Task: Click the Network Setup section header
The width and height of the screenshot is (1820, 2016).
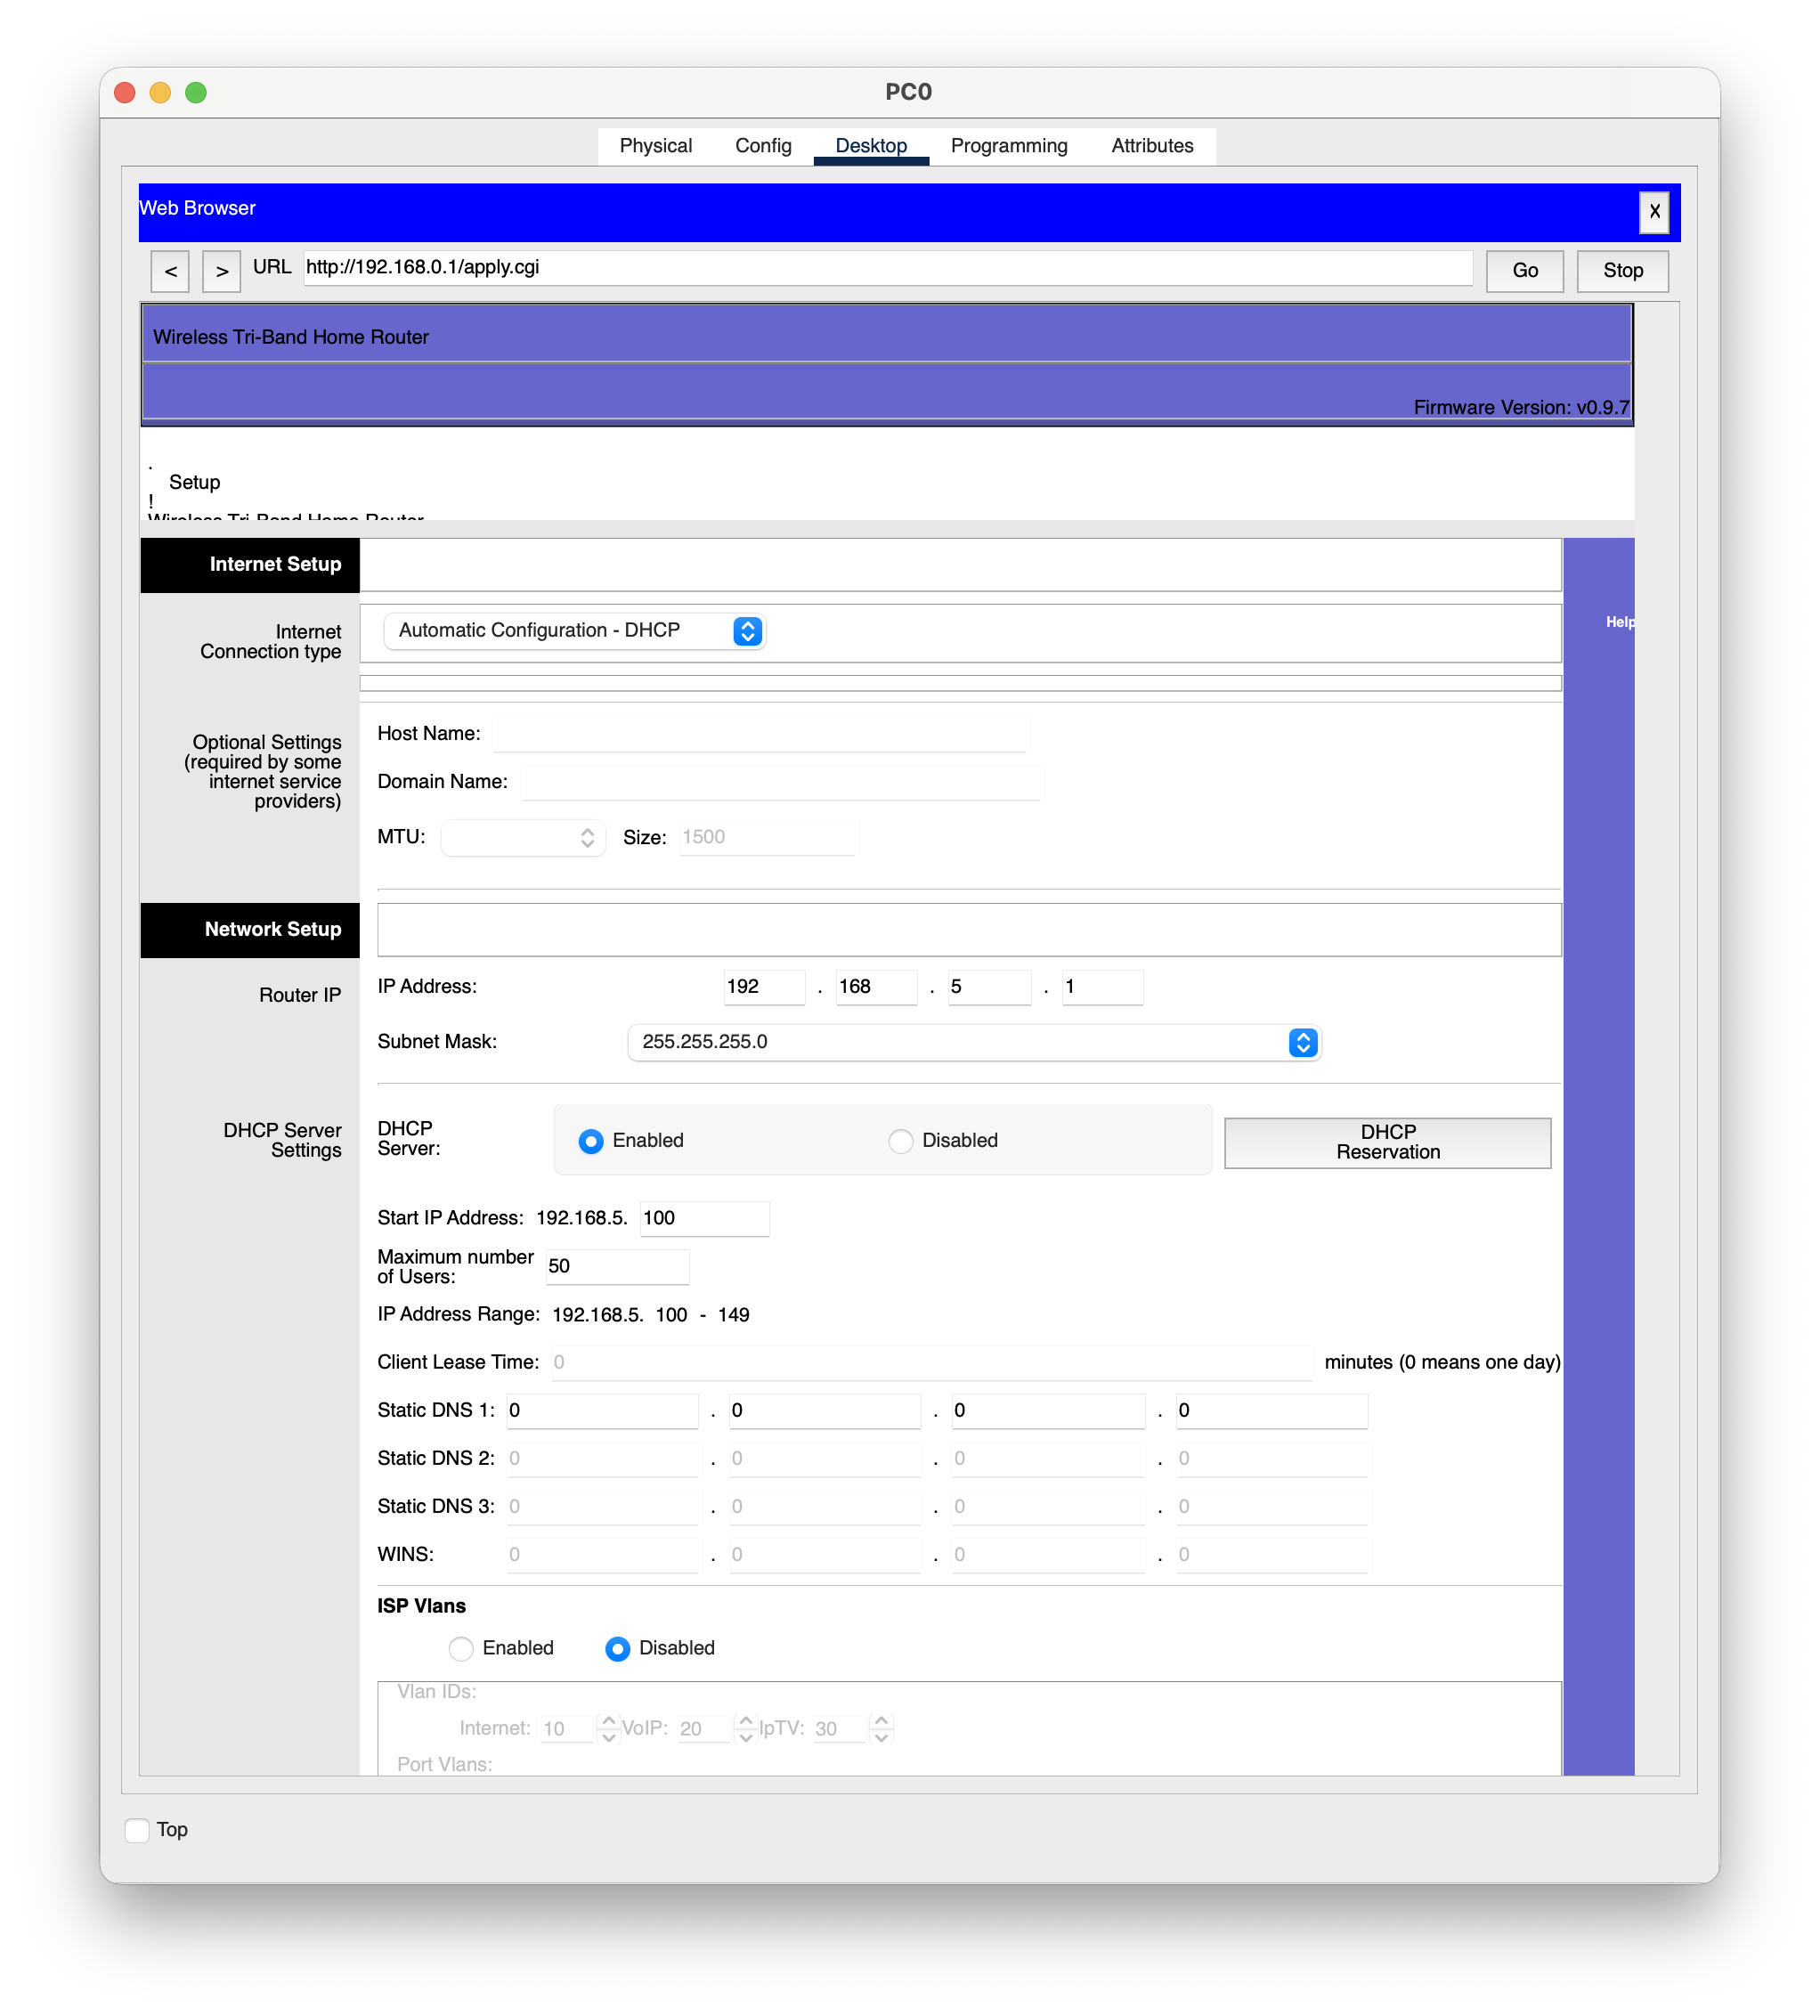Action: tap(250, 930)
